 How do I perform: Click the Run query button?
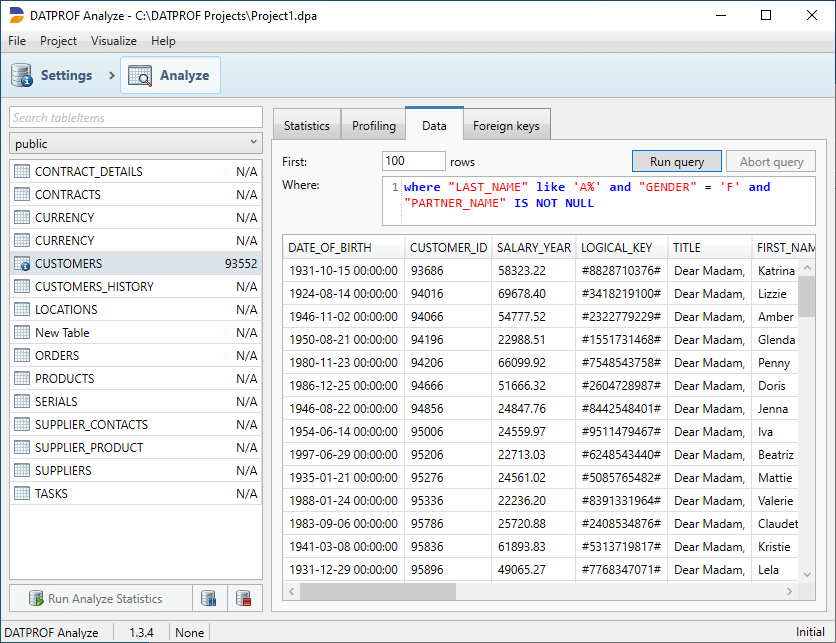click(677, 162)
